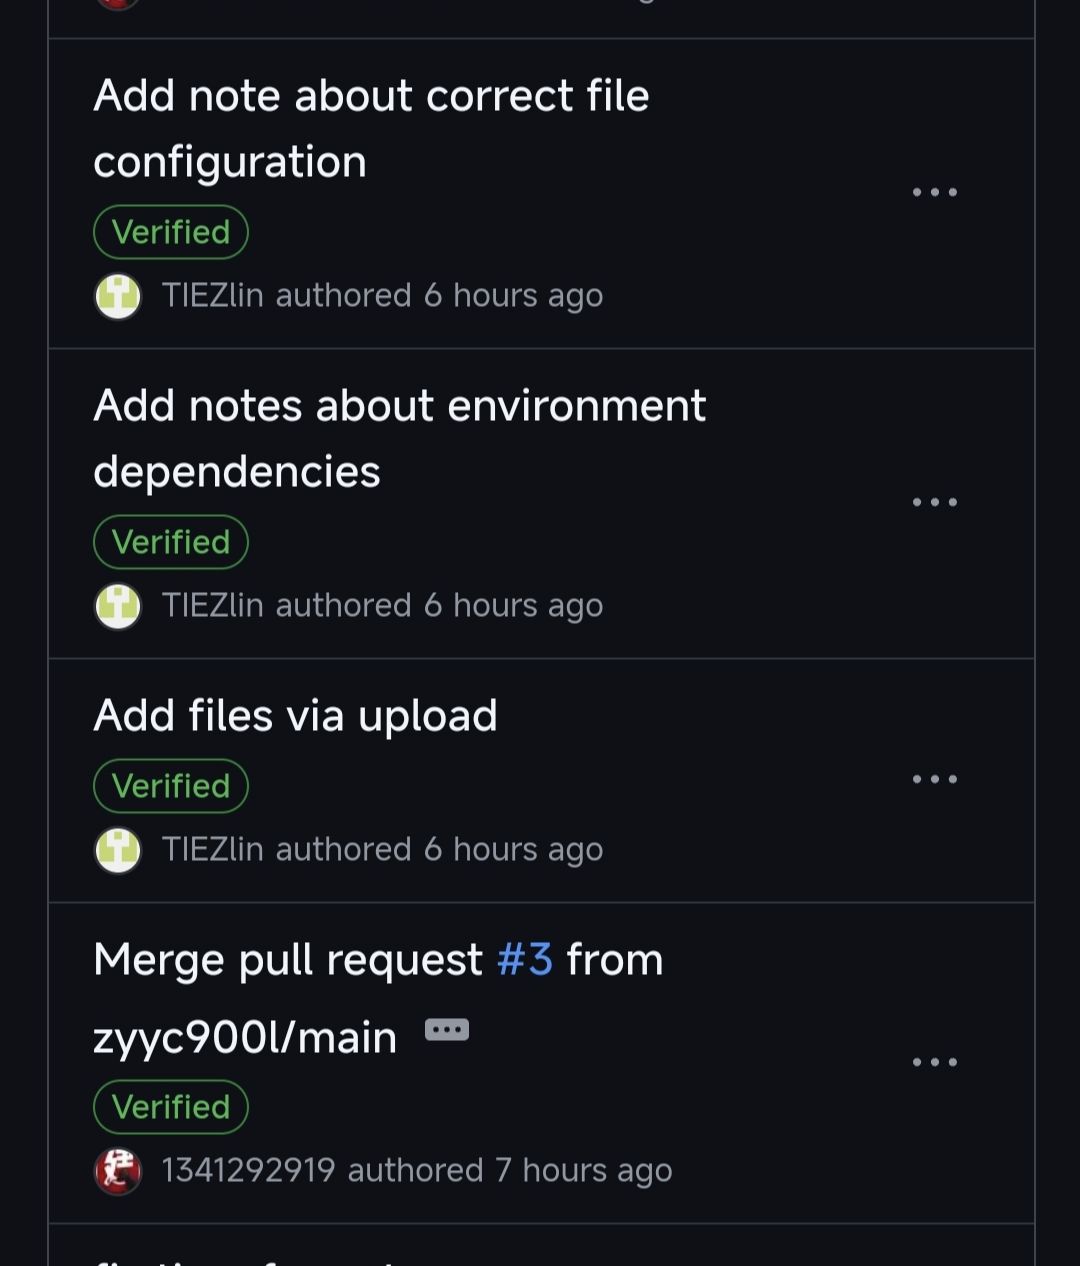The height and width of the screenshot is (1266, 1080).
Task: Click Verified badge under "Add files via upload"
Action: click(x=170, y=785)
